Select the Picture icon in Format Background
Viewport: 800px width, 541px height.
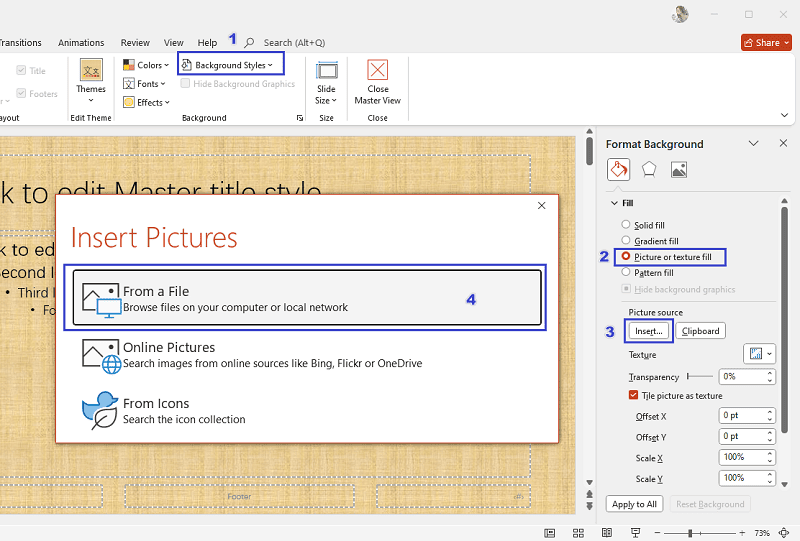[679, 169]
